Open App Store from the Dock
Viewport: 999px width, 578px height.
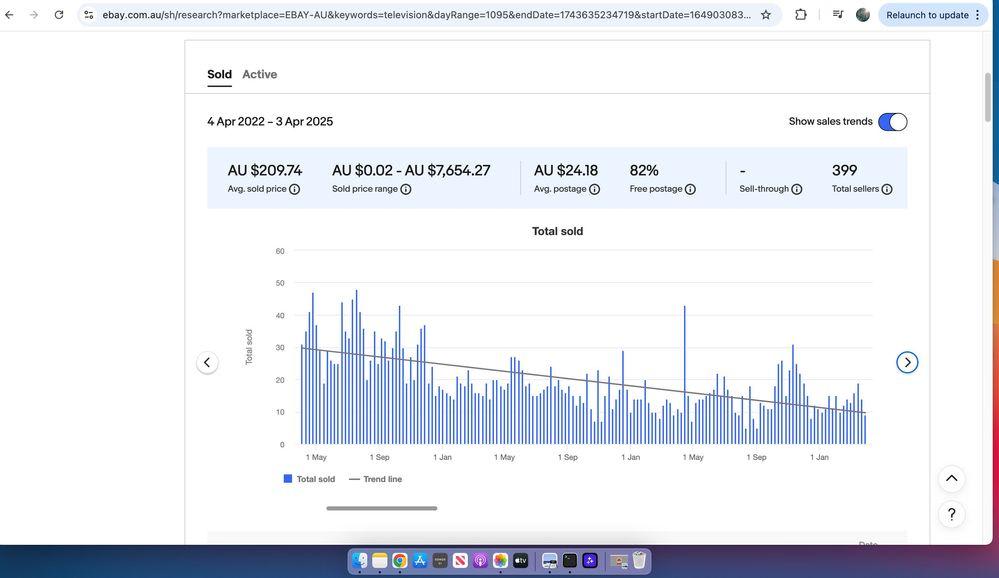(420, 561)
